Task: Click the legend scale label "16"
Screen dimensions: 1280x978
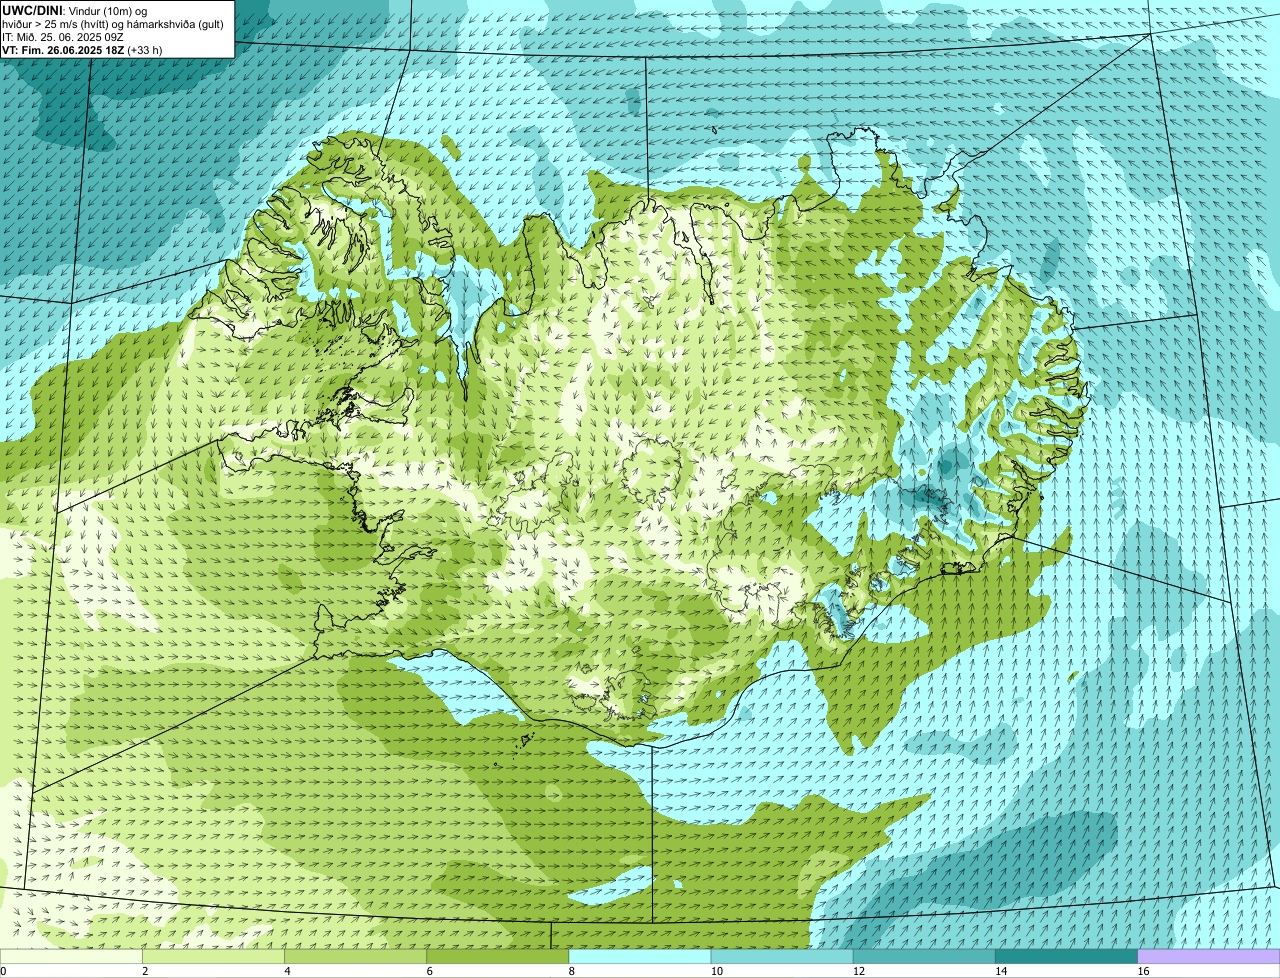Action: (x=1143, y=971)
